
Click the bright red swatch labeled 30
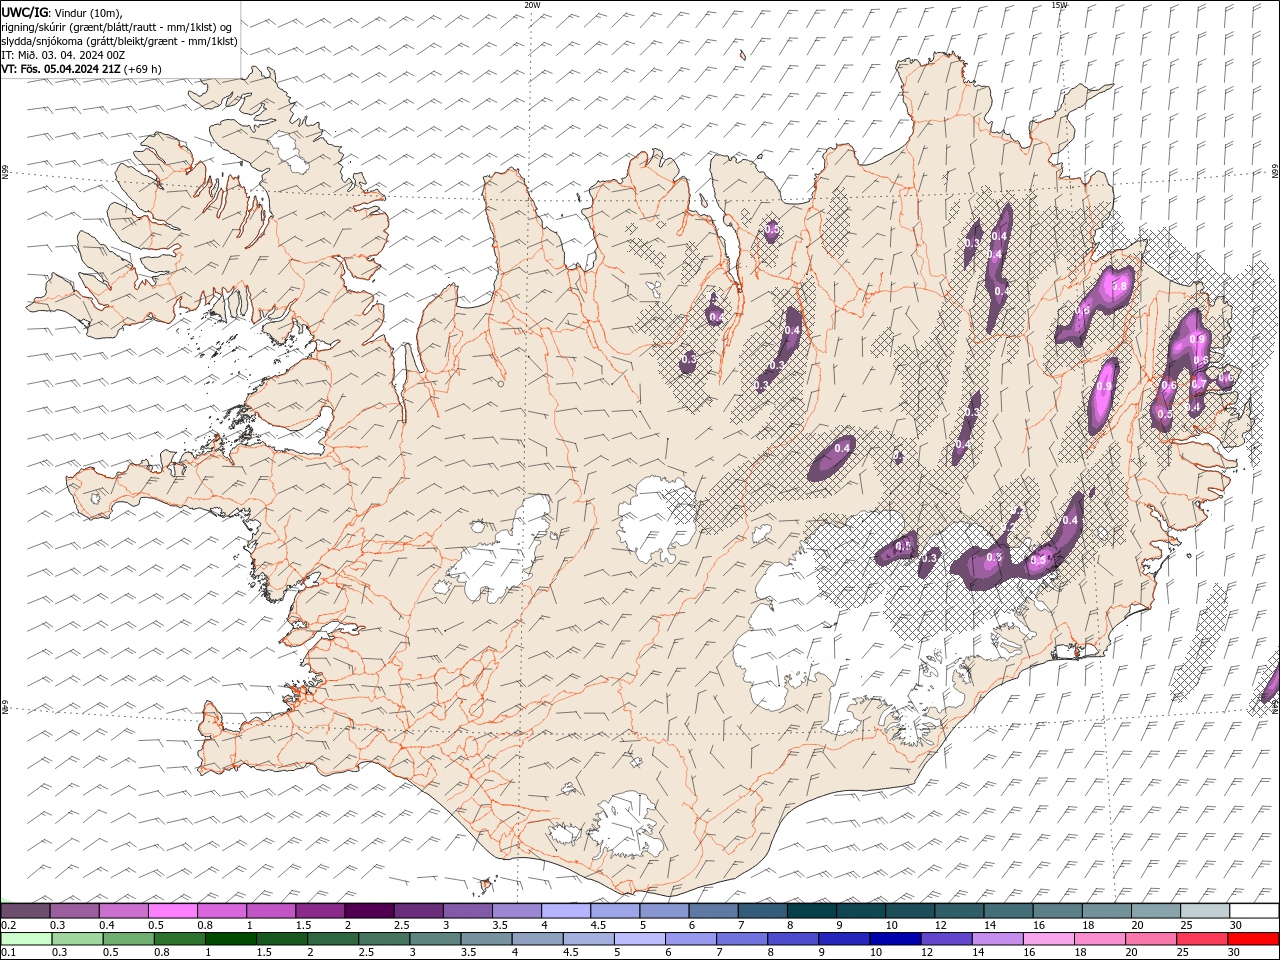coord(1253,939)
